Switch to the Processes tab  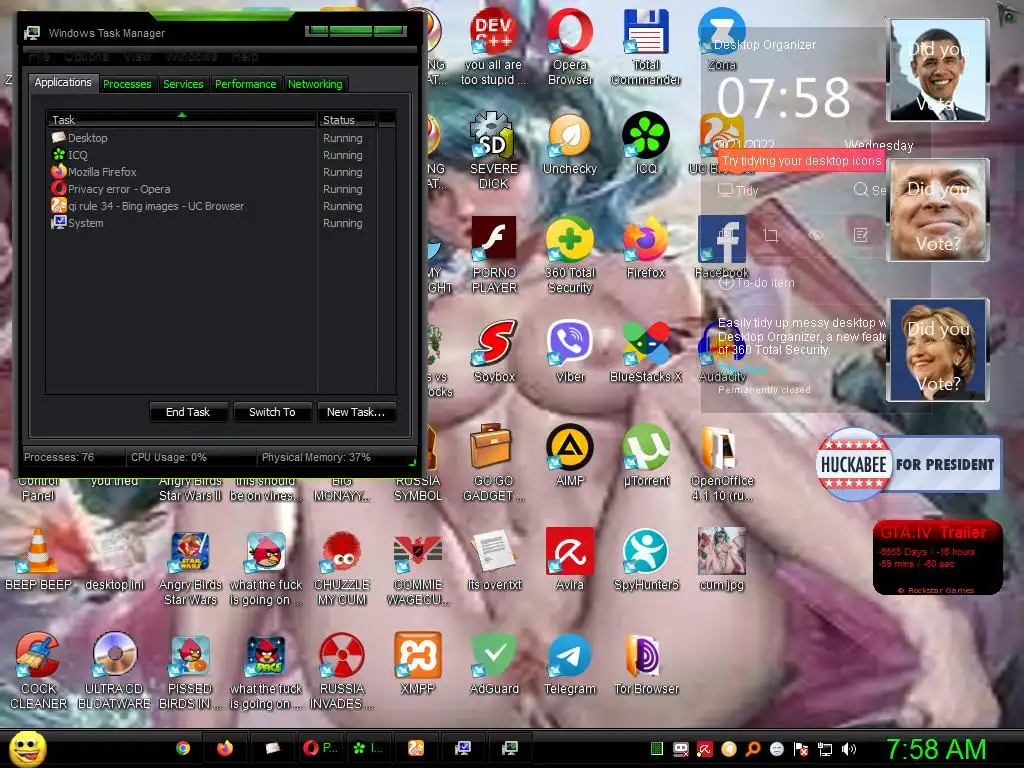[127, 84]
